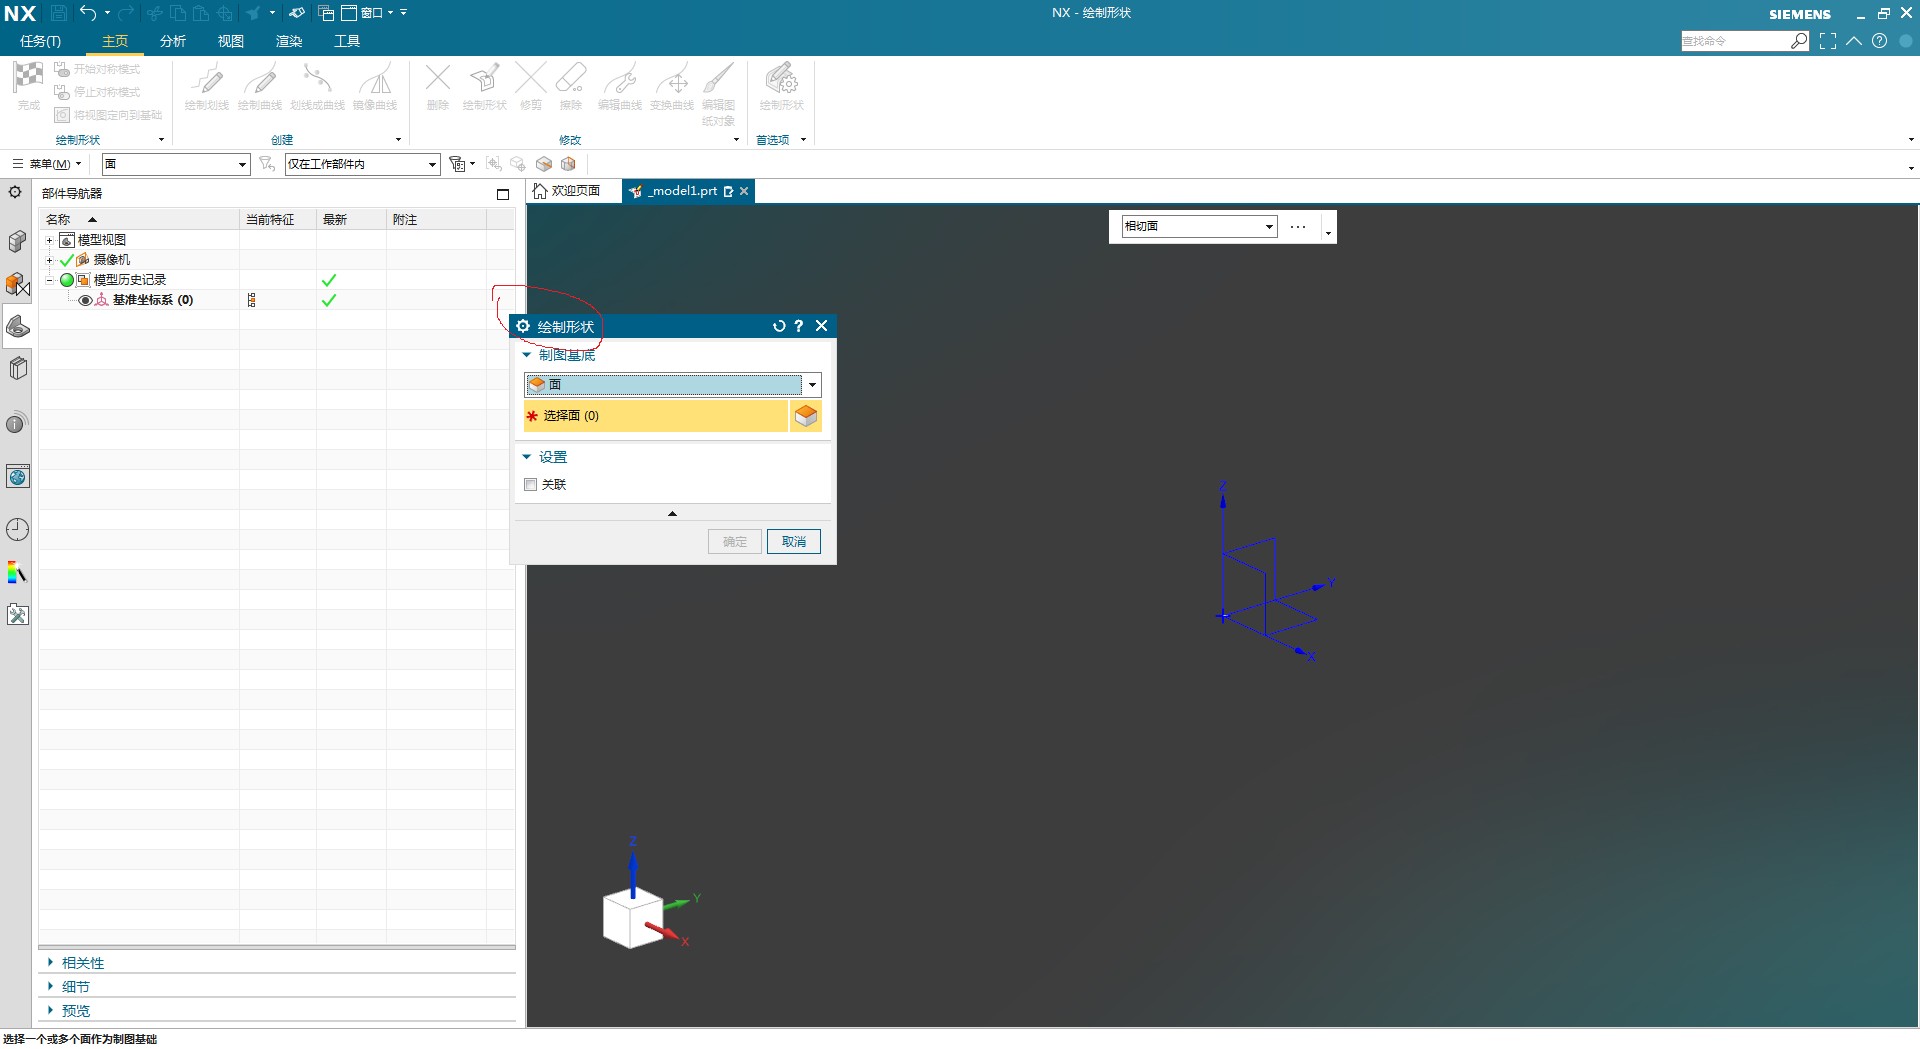Screen dimensions: 1920x1049
Task: Click the undo arrow icon
Action: [88, 13]
